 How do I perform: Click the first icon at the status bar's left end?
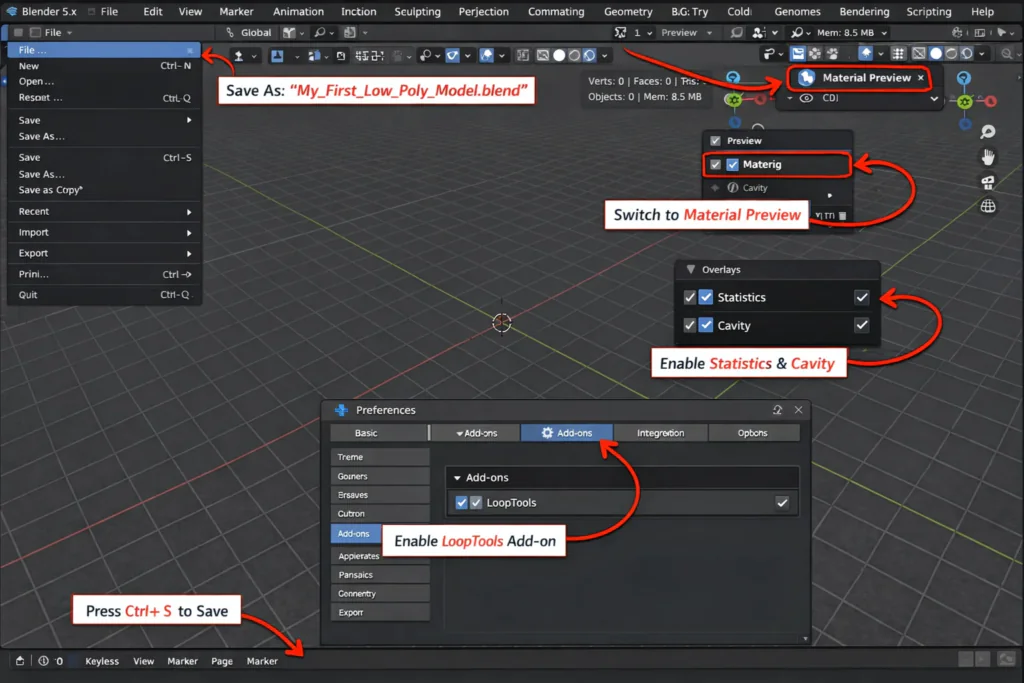point(20,661)
